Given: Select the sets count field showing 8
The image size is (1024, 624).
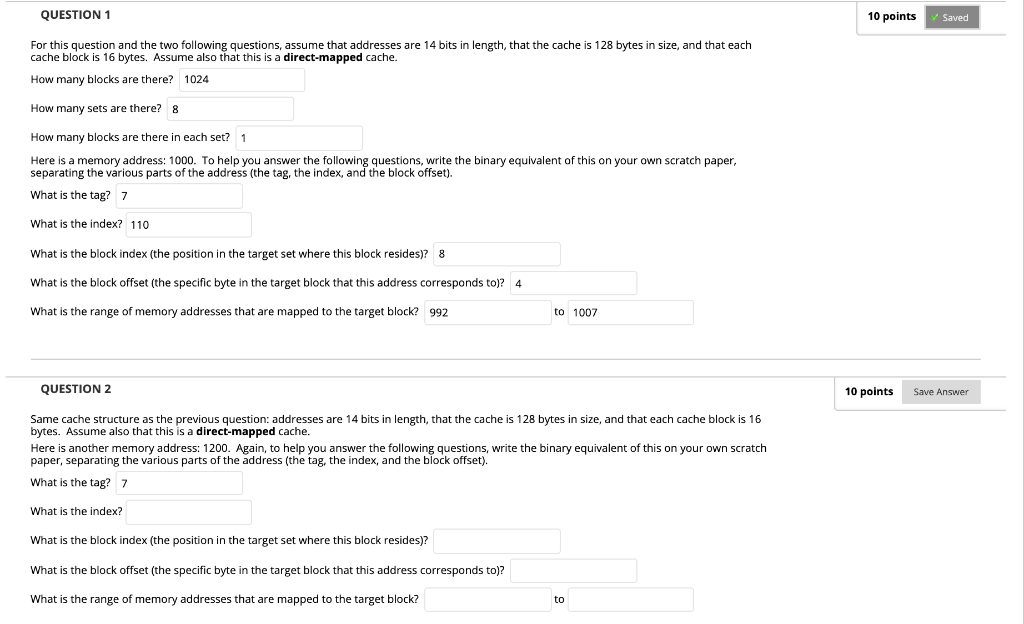Looking at the screenshot, I should click(230, 108).
